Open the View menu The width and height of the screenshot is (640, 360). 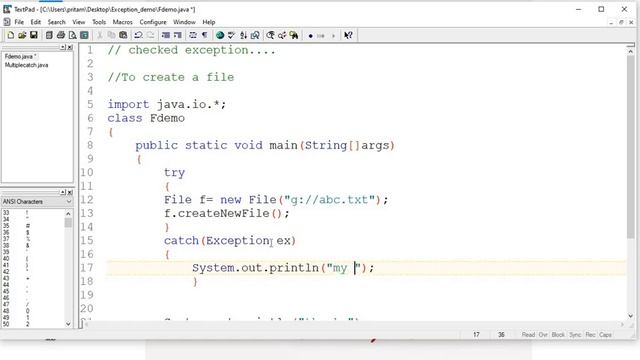[79, 22]
